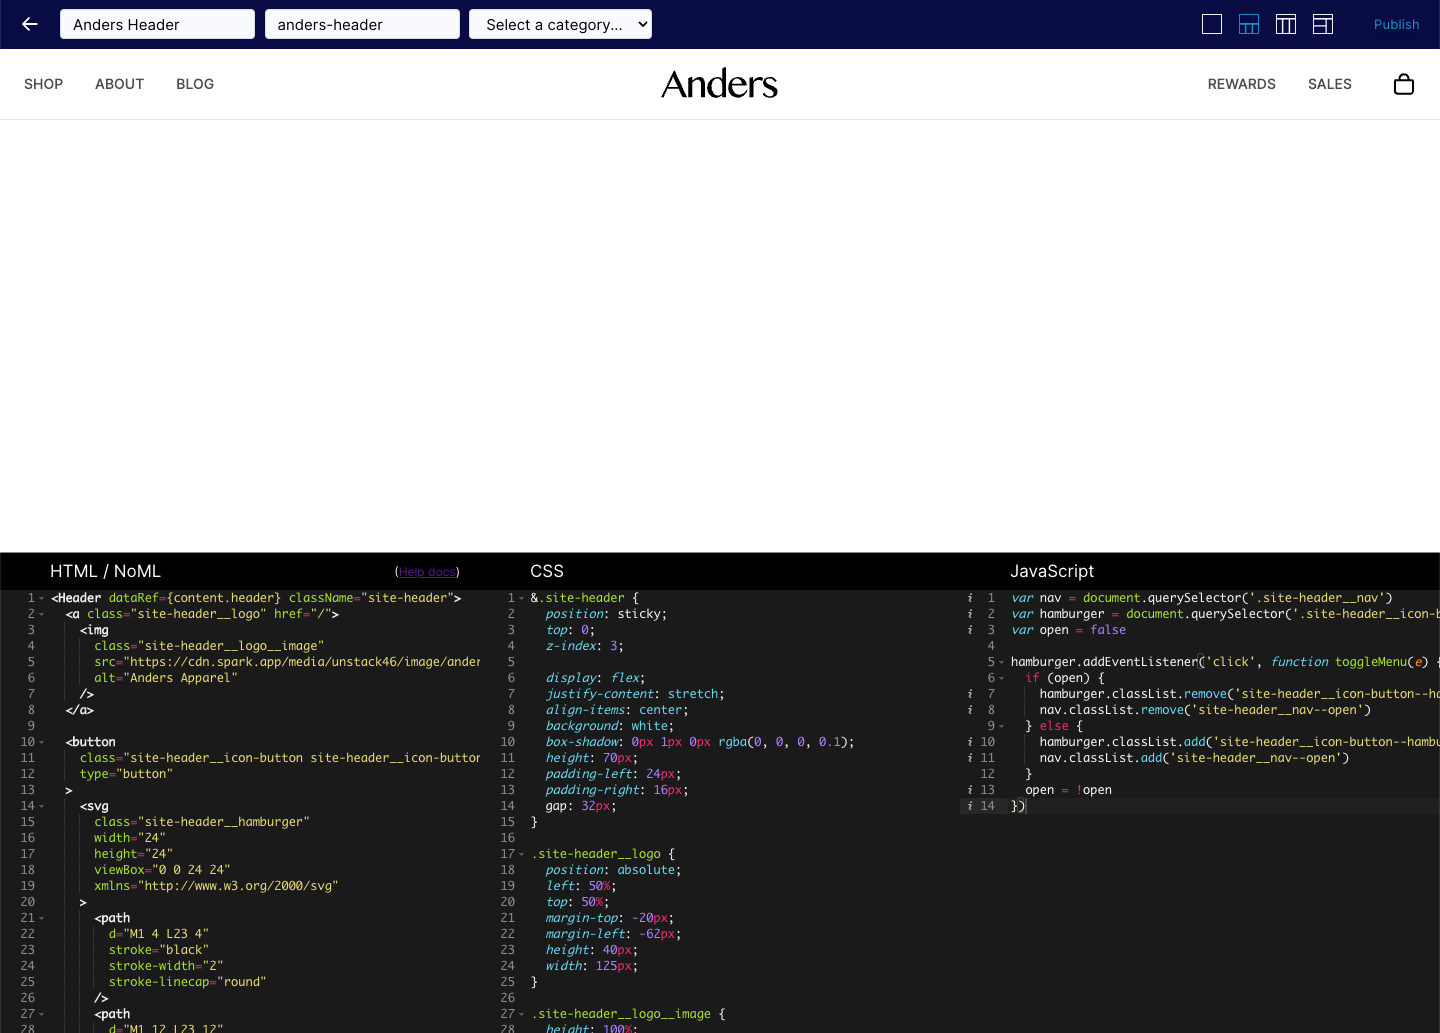Open the REWARDS nav link
Image resolution: width=1440 pixels, height=1033 pixels.
coord(1241,84)
